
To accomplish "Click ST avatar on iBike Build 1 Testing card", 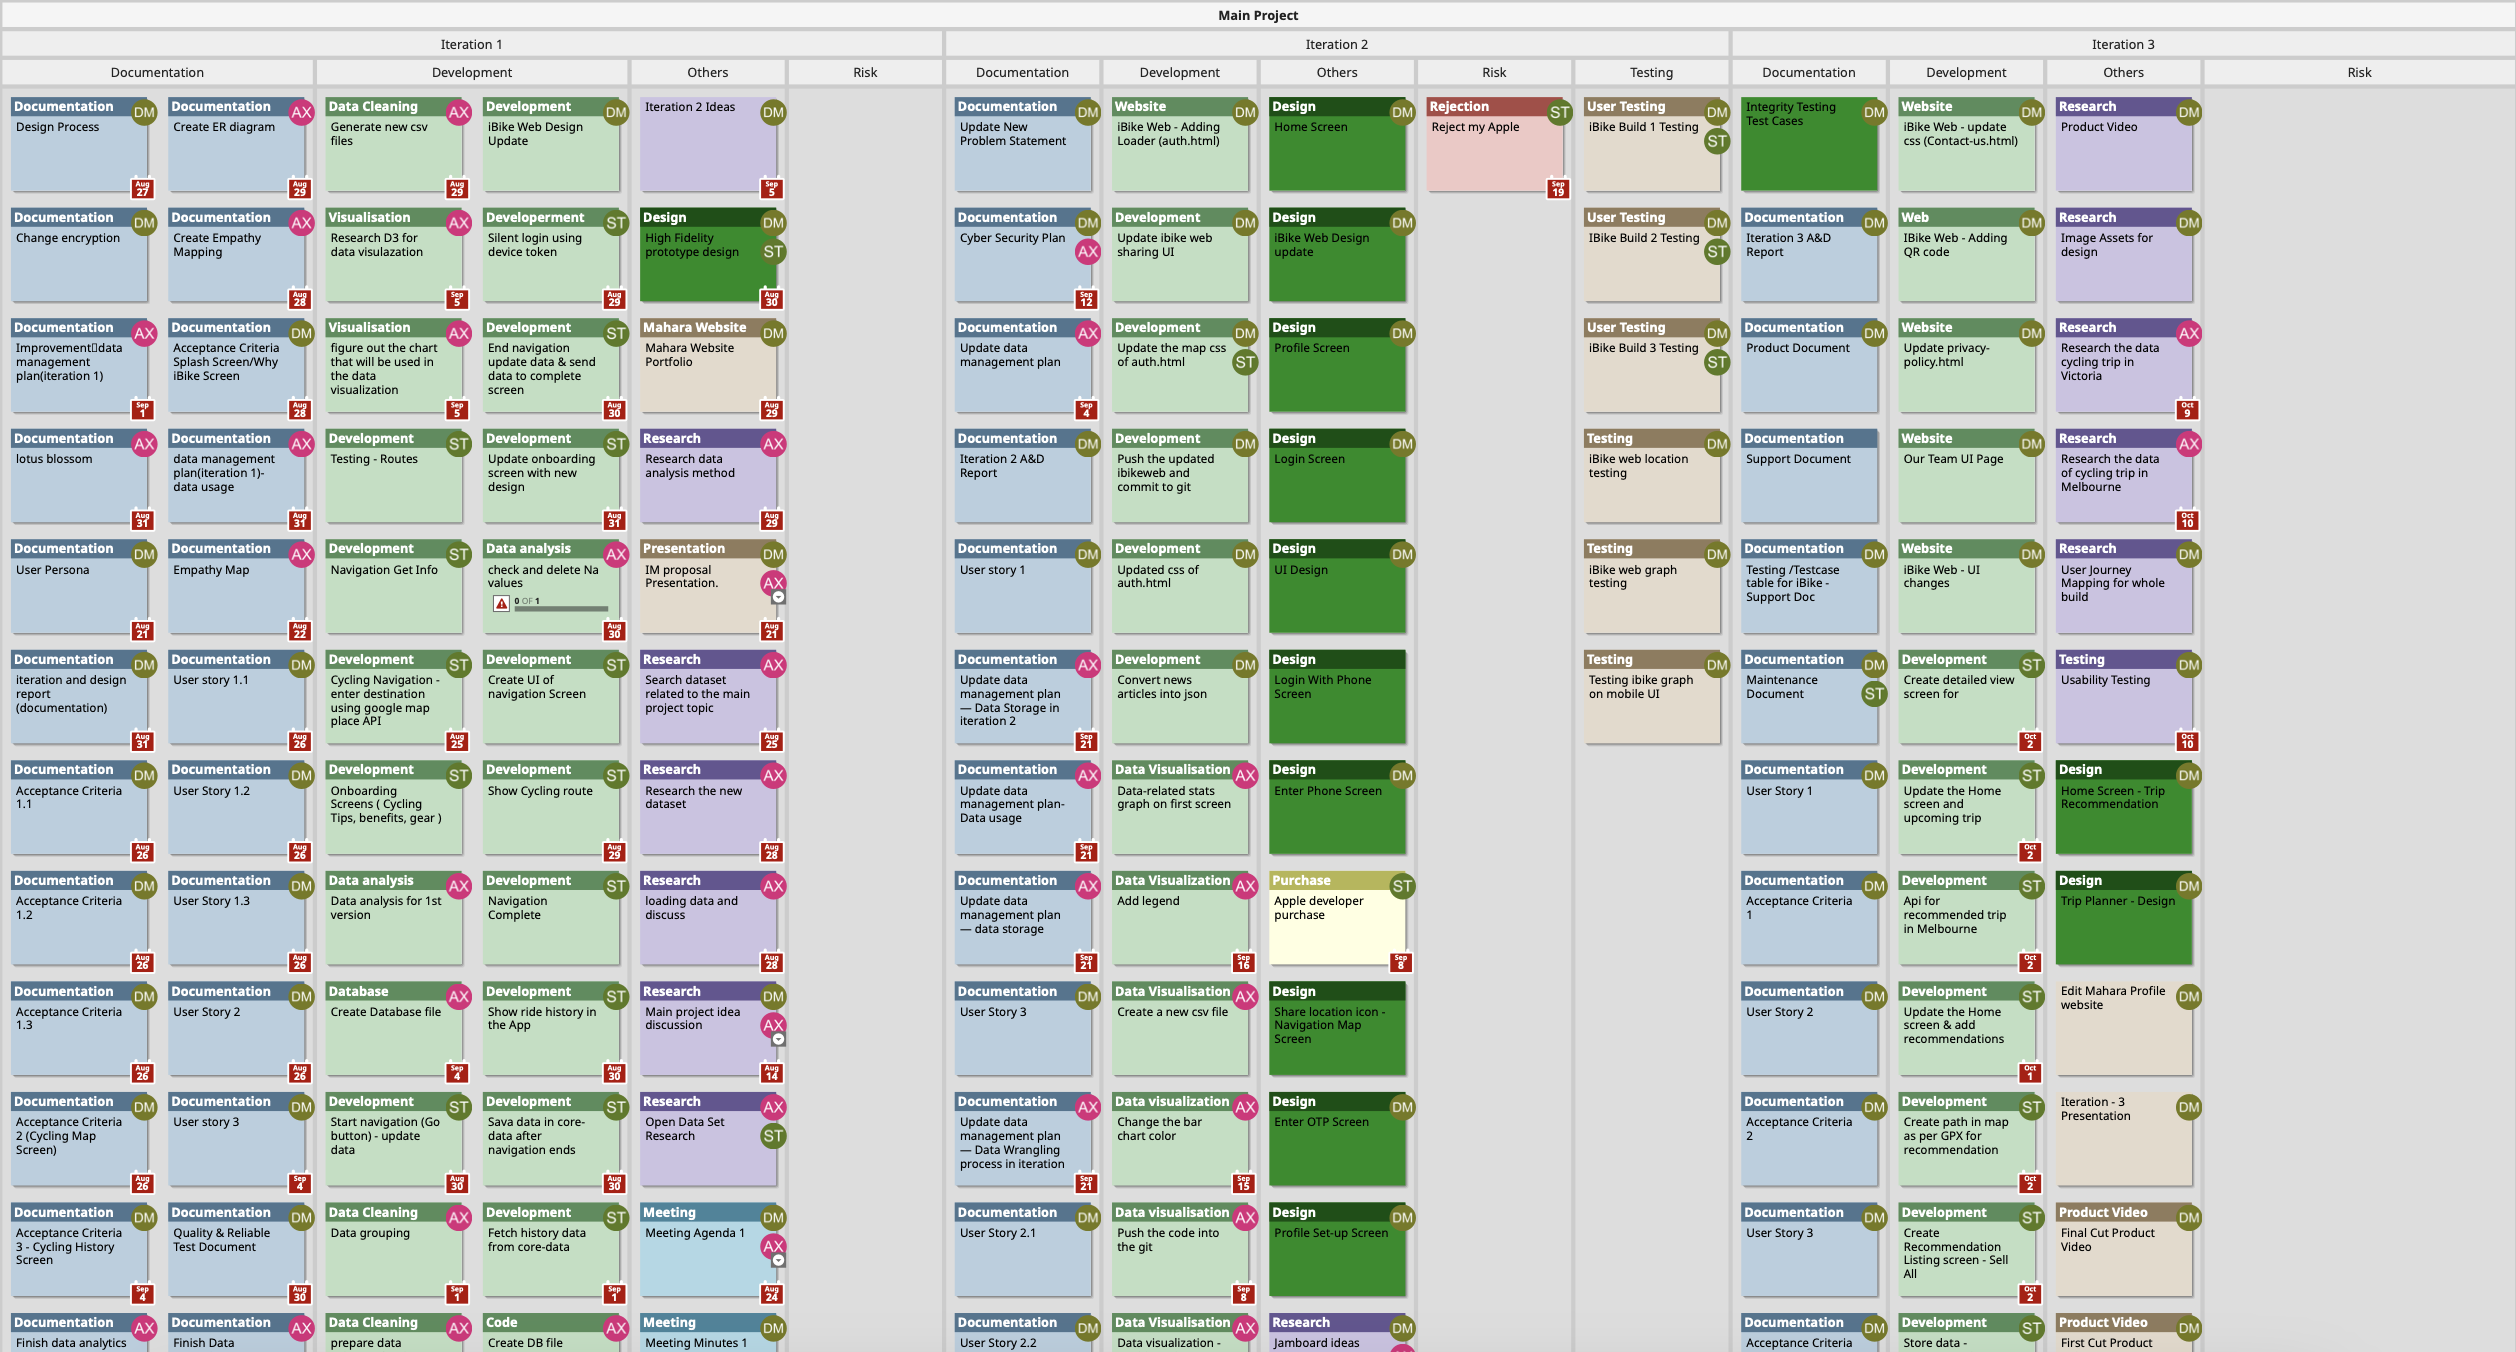I will 1717,141.
